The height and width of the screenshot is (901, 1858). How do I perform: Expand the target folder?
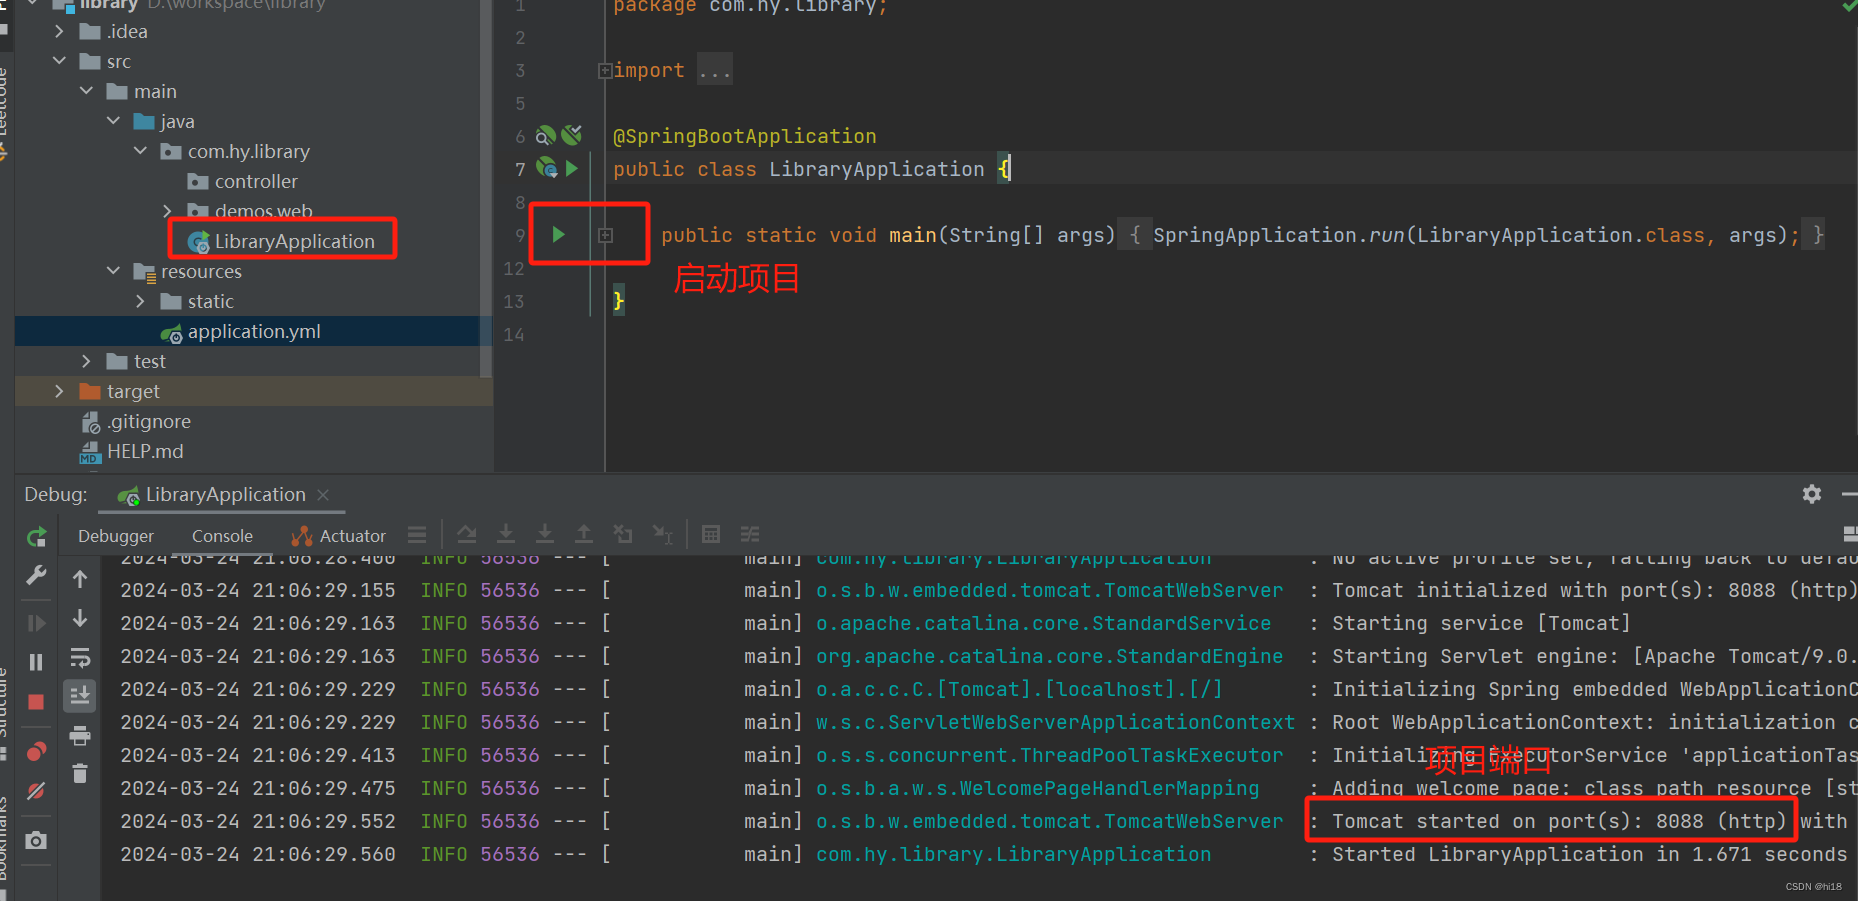[x=59, y=391]
